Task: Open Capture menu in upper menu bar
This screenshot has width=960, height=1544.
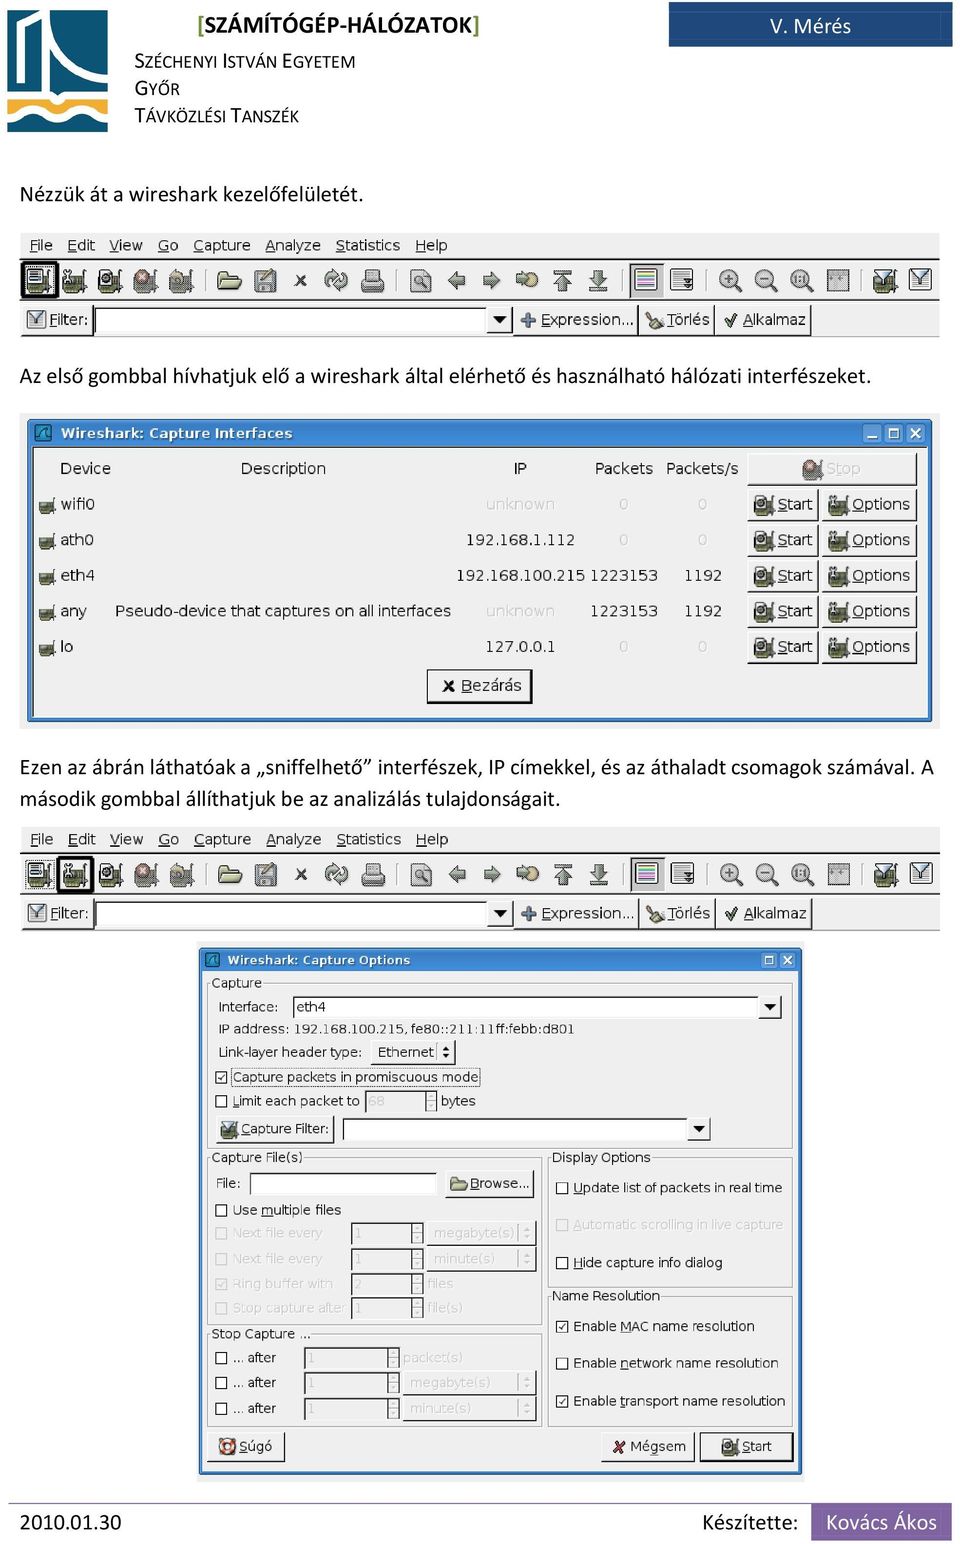Action: [x=222, y=245]
